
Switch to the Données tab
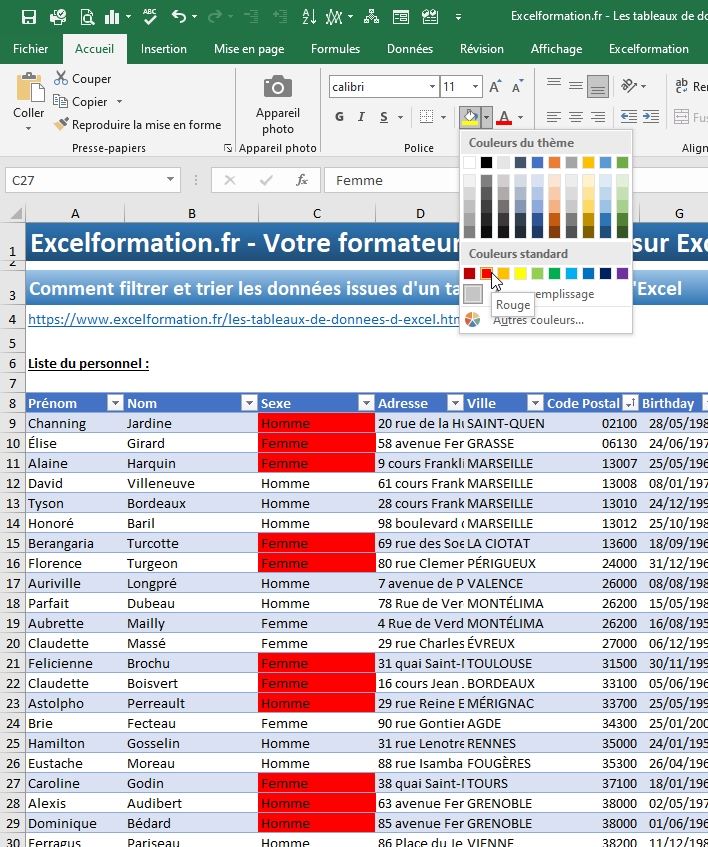coord(410,49)
